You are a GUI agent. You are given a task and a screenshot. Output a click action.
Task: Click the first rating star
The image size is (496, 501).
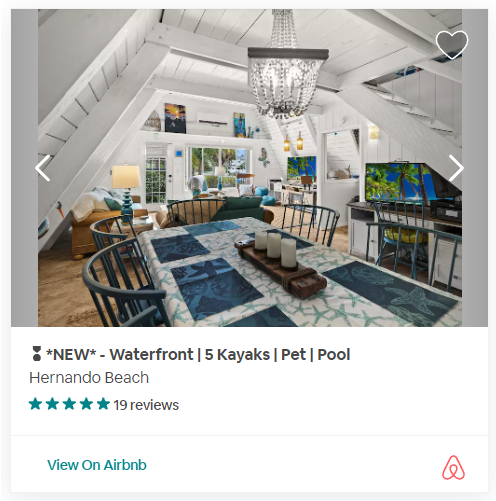35,404
